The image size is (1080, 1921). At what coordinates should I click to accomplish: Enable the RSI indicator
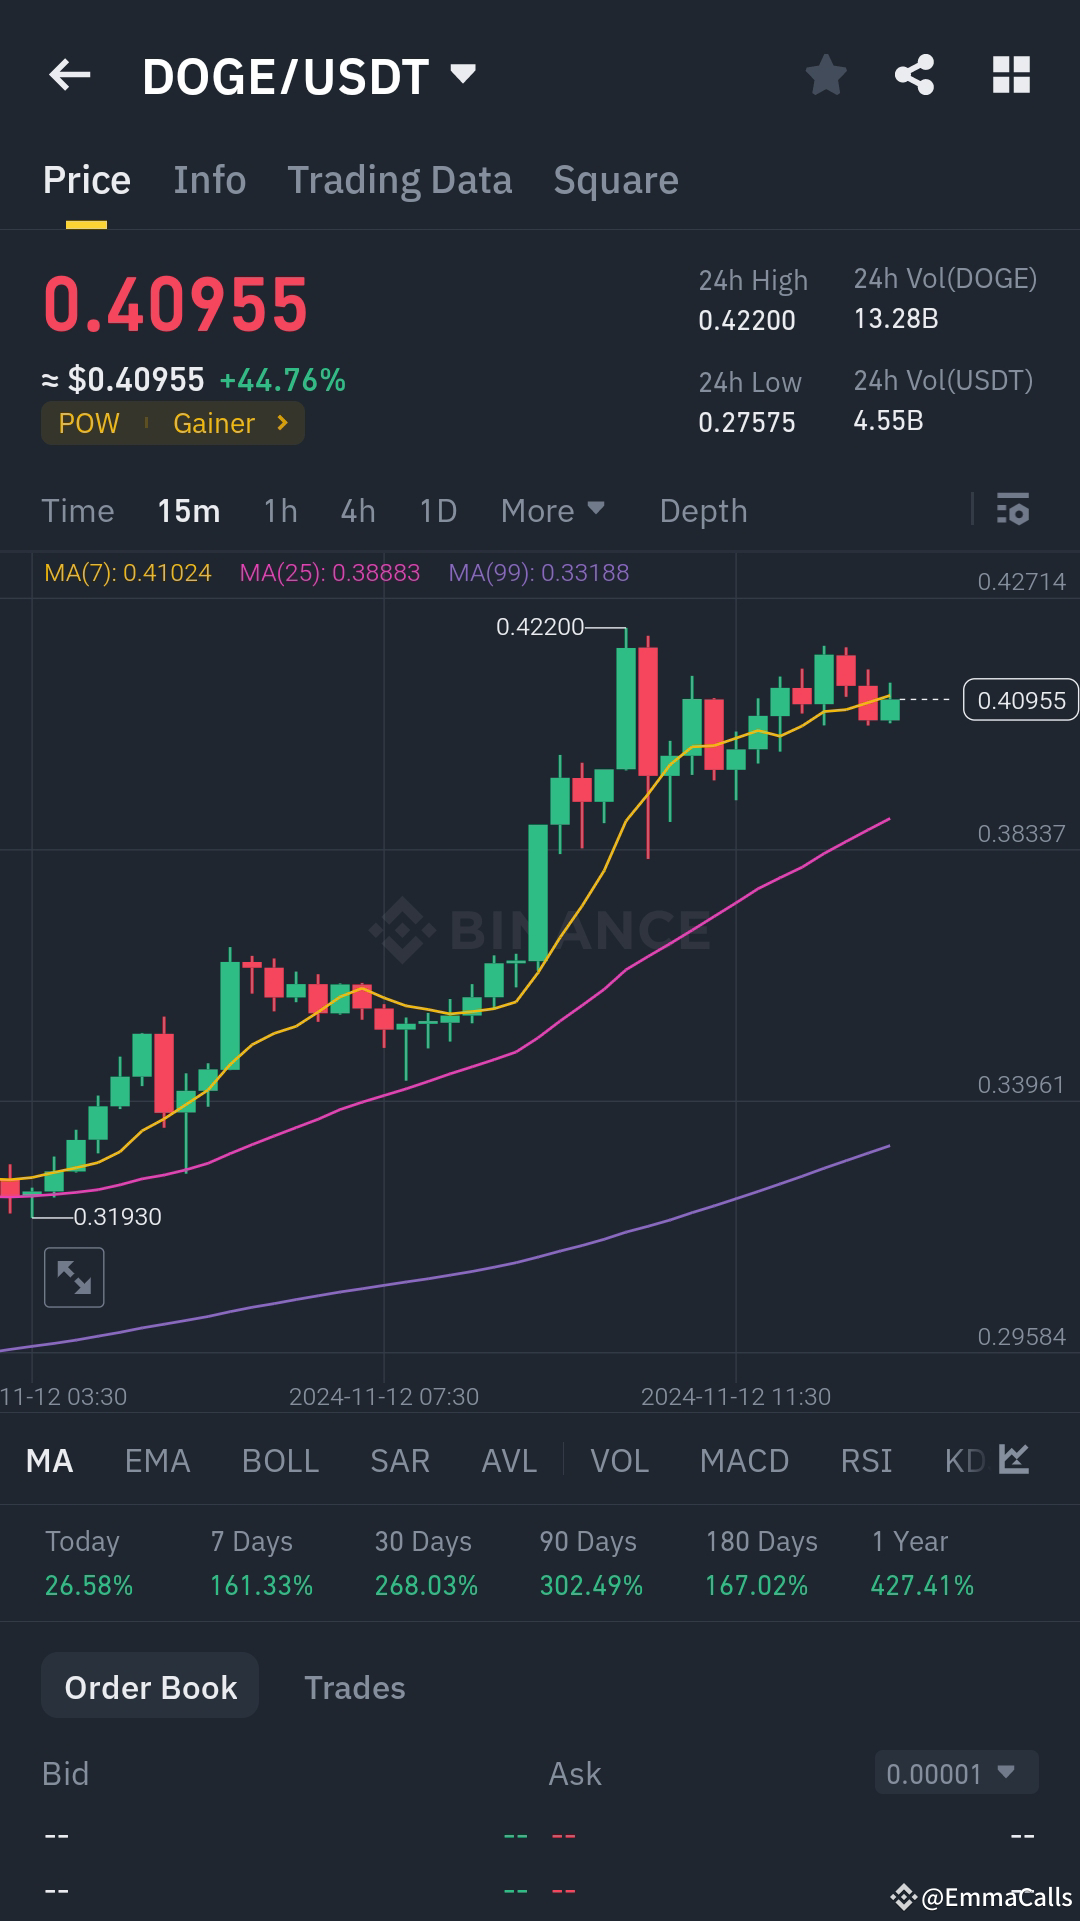[x=866, y=1461]
